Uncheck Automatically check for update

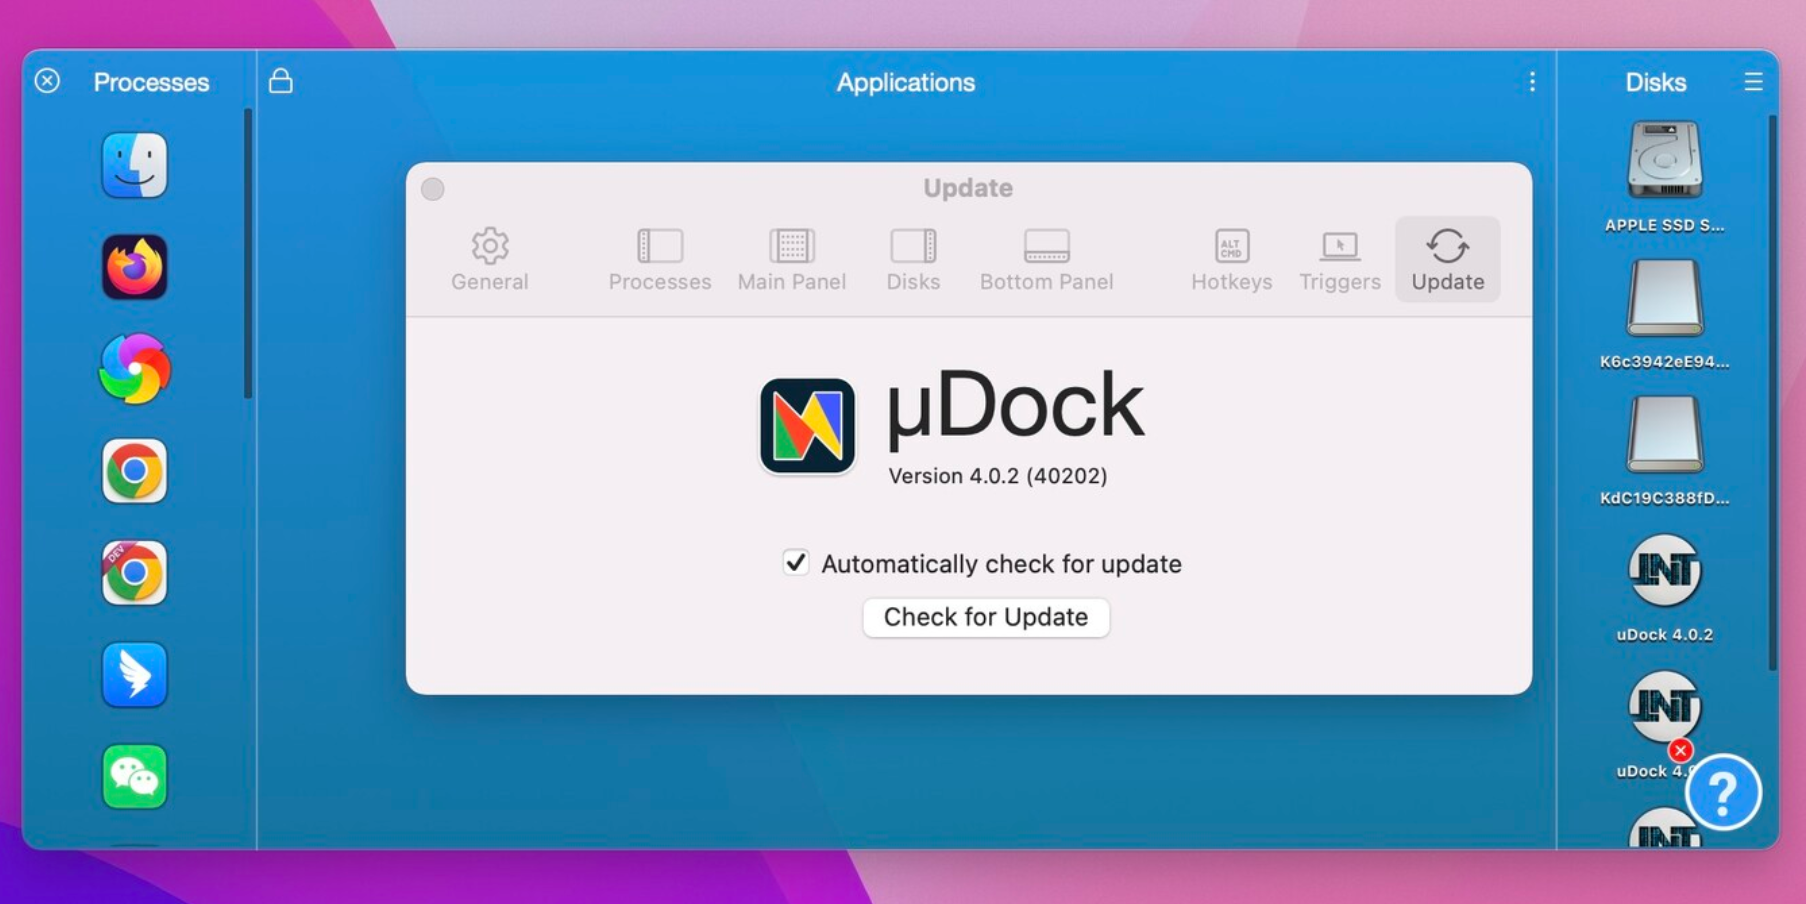click(x=796, y=563)
